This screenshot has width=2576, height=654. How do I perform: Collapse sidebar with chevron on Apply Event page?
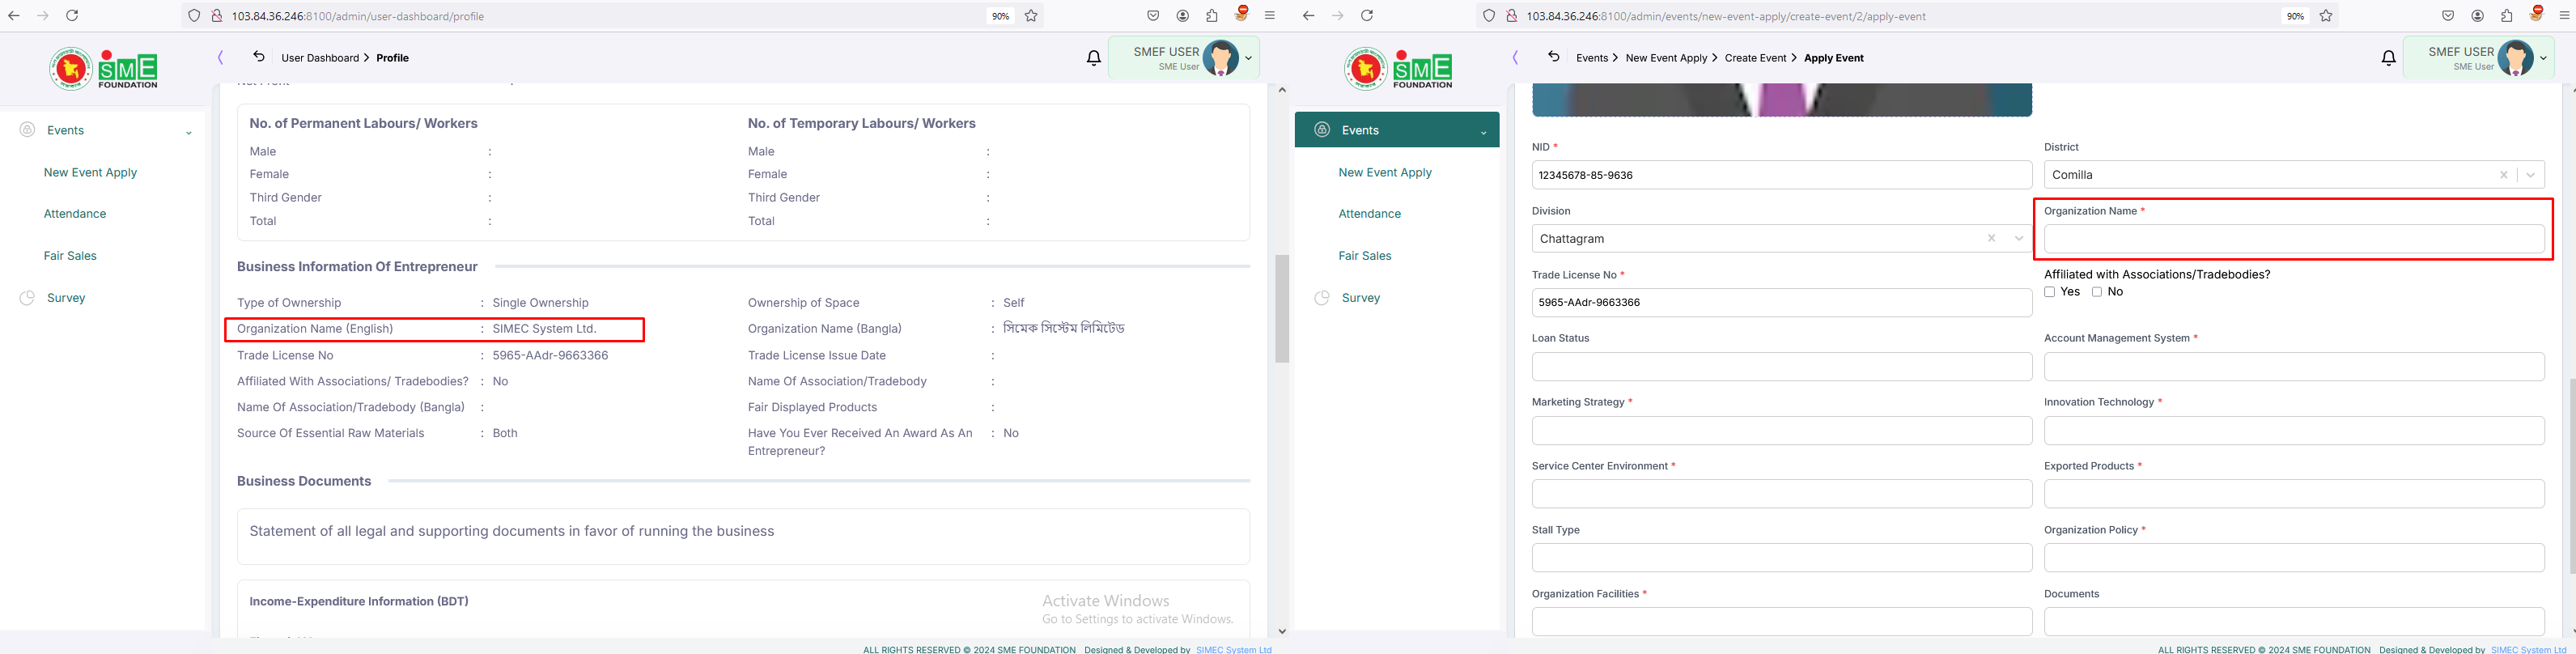[1515, 58]
